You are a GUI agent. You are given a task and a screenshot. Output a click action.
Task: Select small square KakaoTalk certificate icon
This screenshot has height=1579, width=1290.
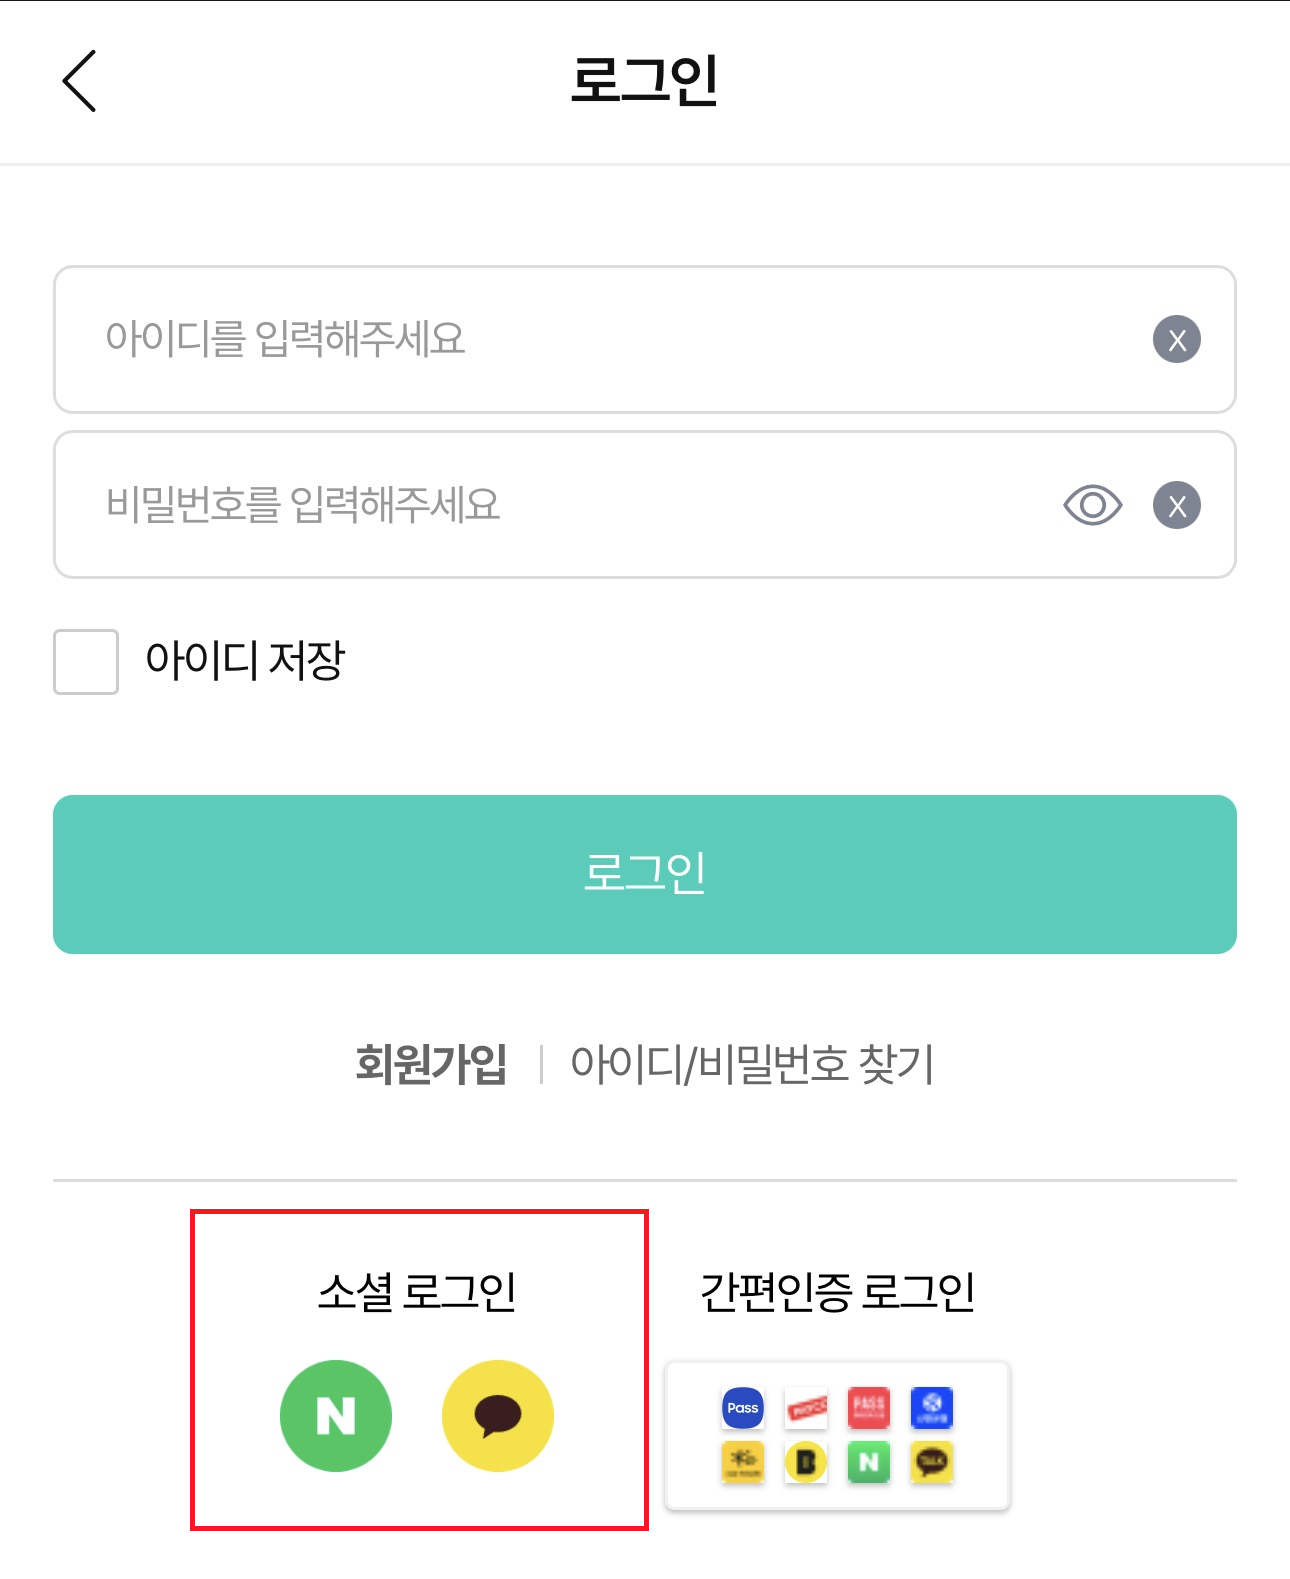pos(932,1463)
